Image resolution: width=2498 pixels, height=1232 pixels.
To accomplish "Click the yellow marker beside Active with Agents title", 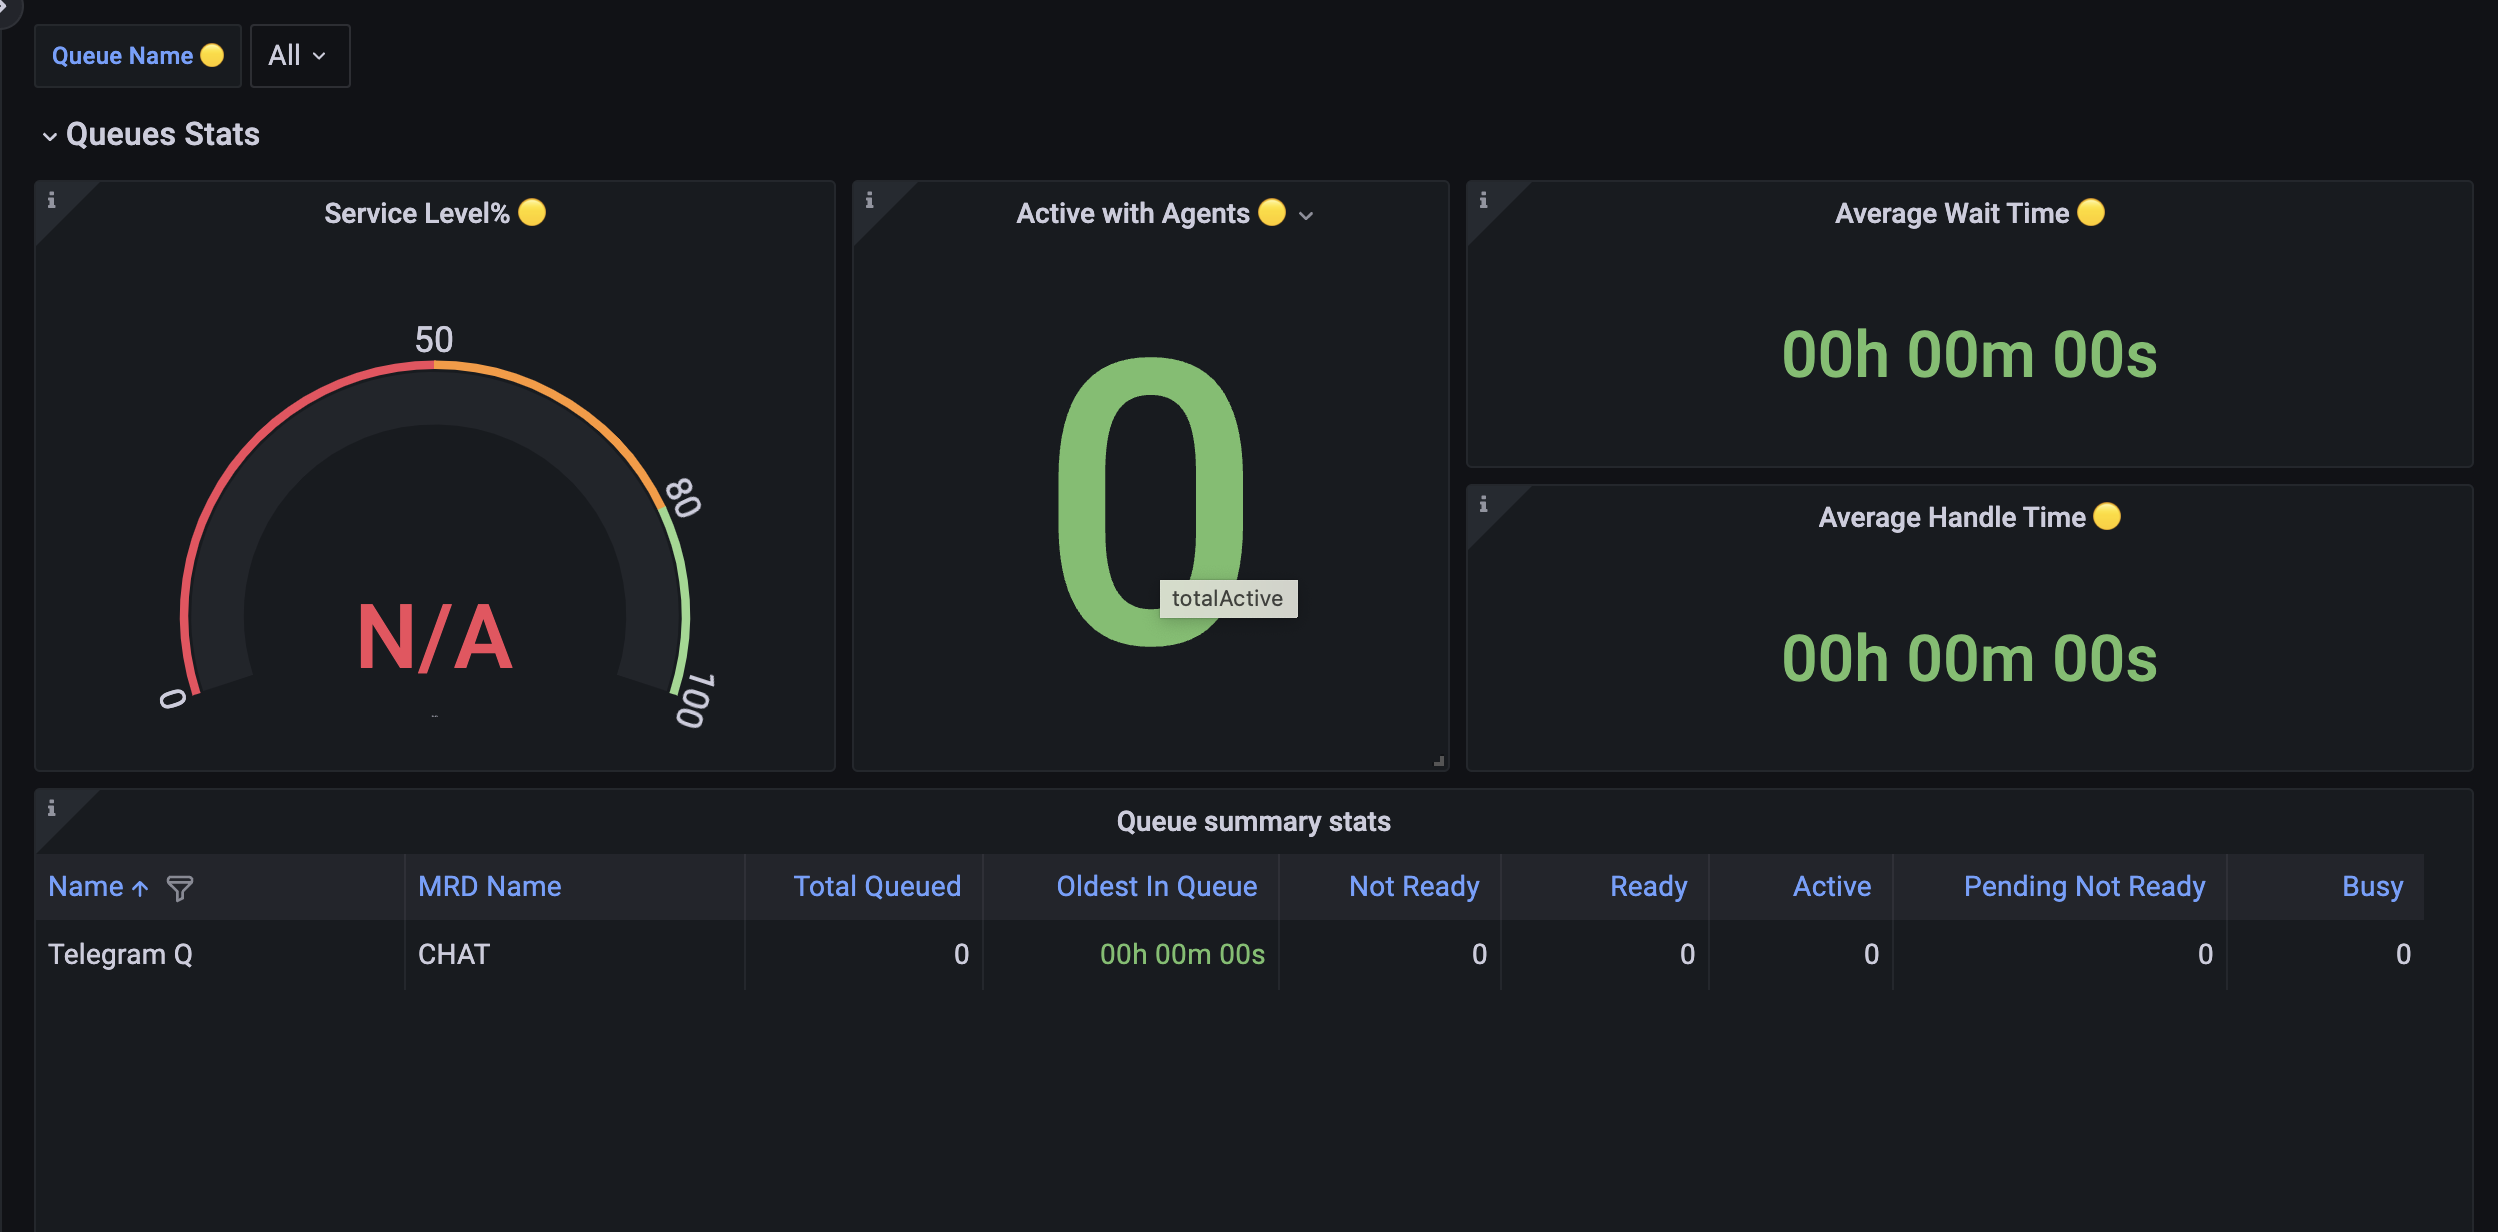I will 1271,213.
